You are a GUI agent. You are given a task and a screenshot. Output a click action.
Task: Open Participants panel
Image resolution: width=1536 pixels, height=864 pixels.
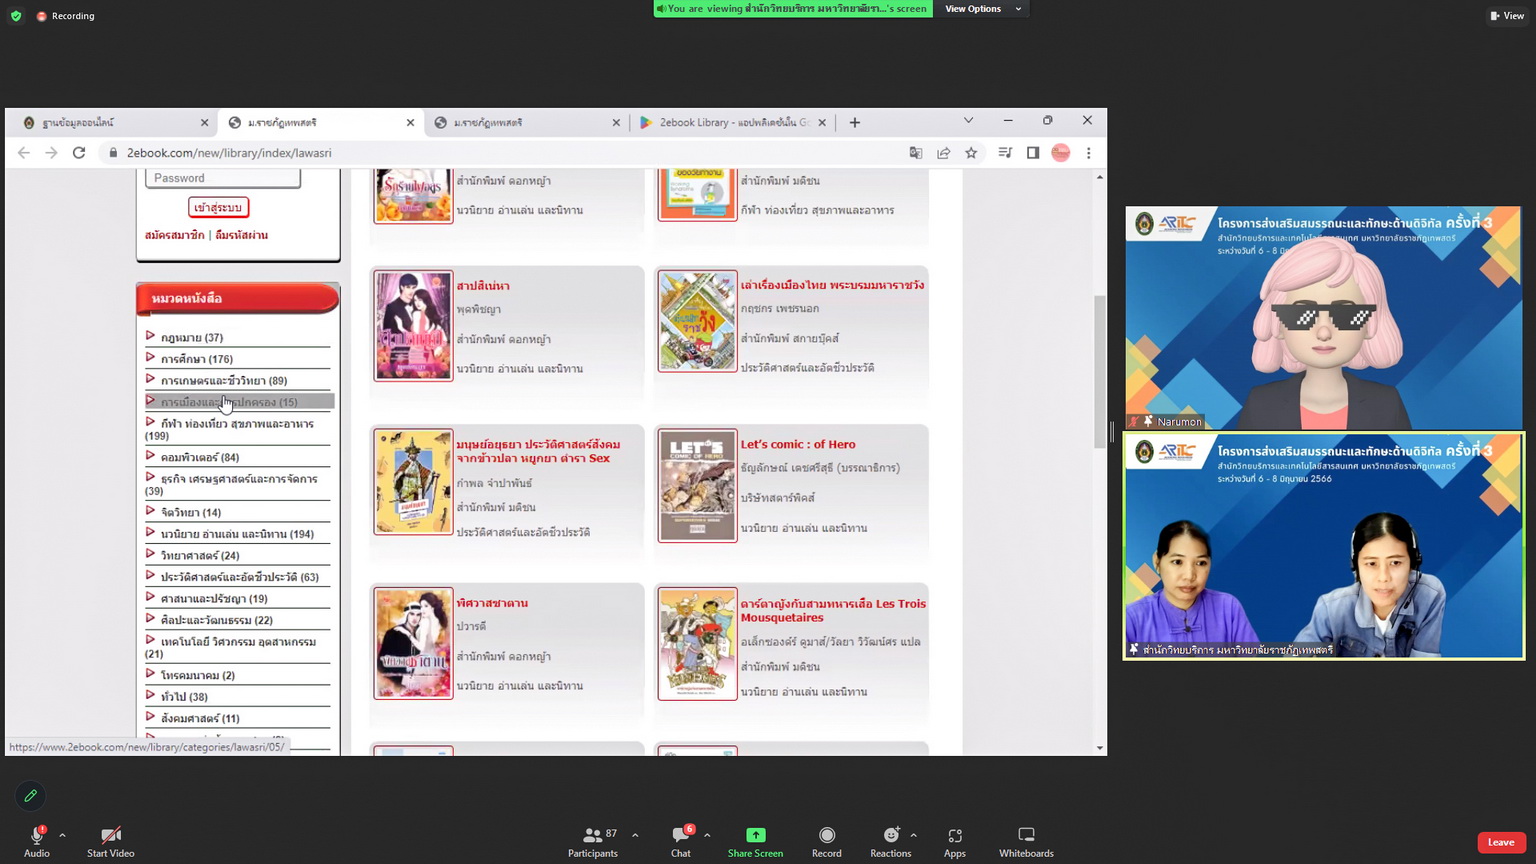[x=593, y=842]
